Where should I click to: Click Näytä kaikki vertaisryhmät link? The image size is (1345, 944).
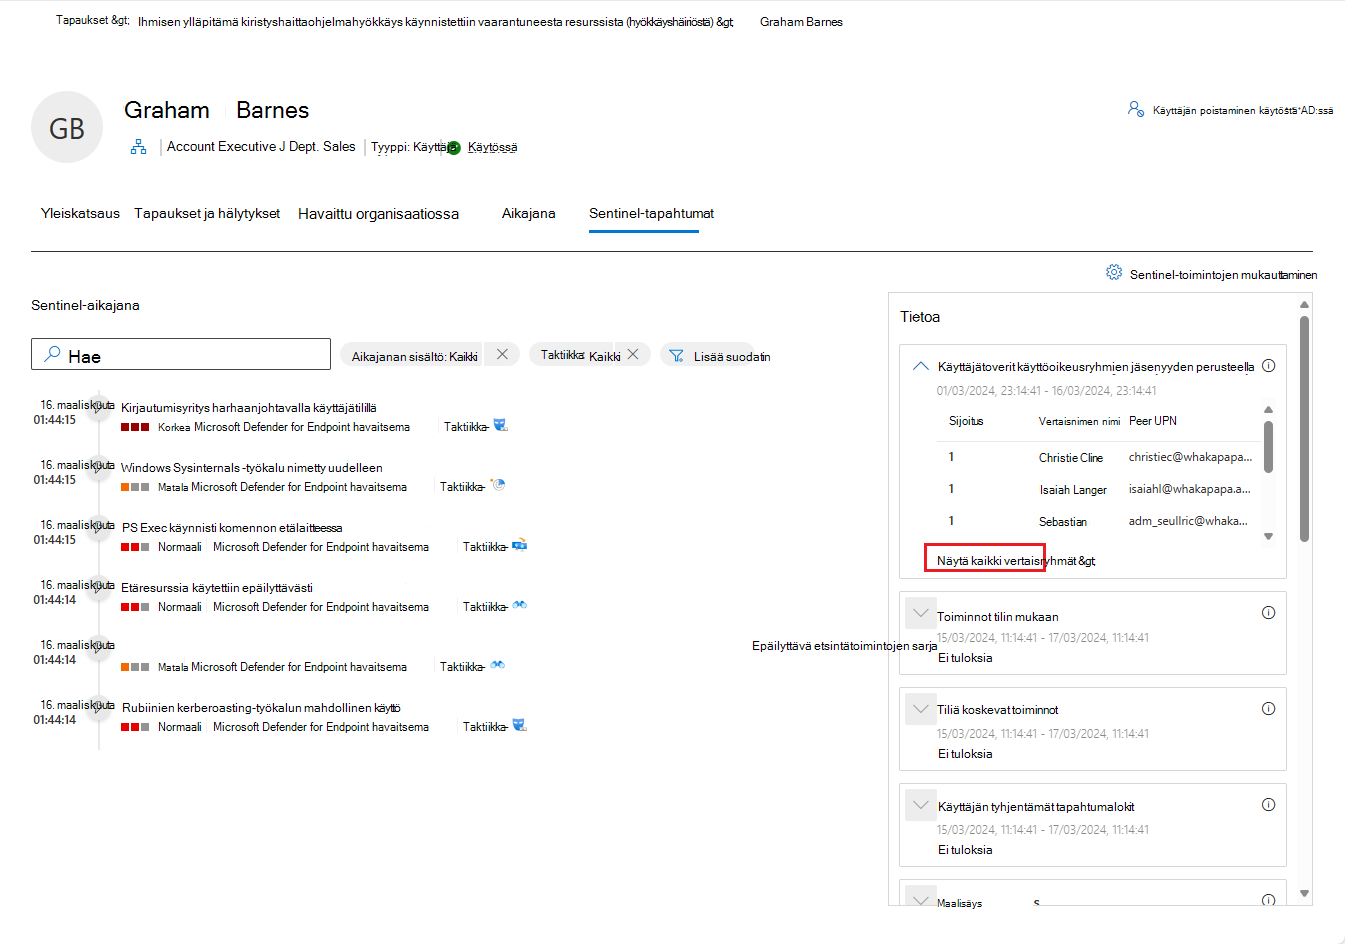pos(1016,561)
